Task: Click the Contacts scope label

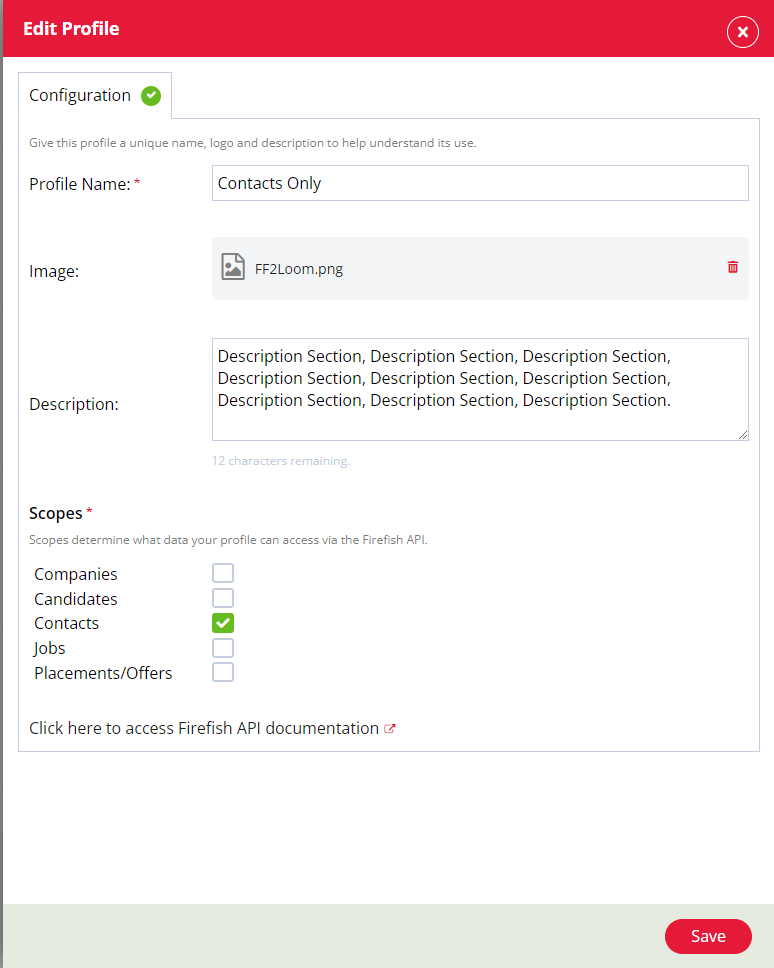Action: click(66, 624)
